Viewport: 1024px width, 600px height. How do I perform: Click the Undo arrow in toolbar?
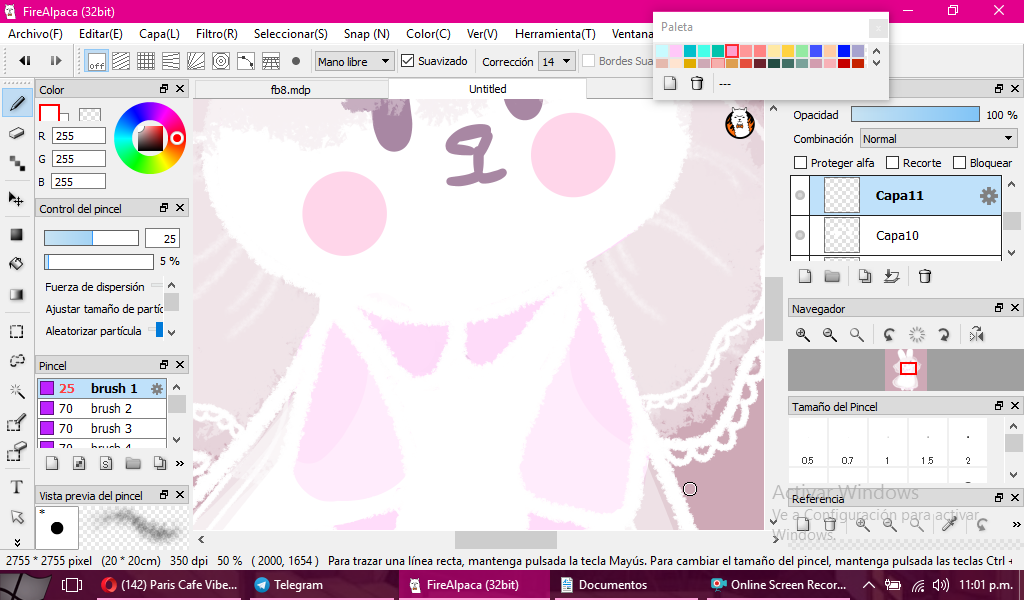pyautogui.click(x=25, y=61)
